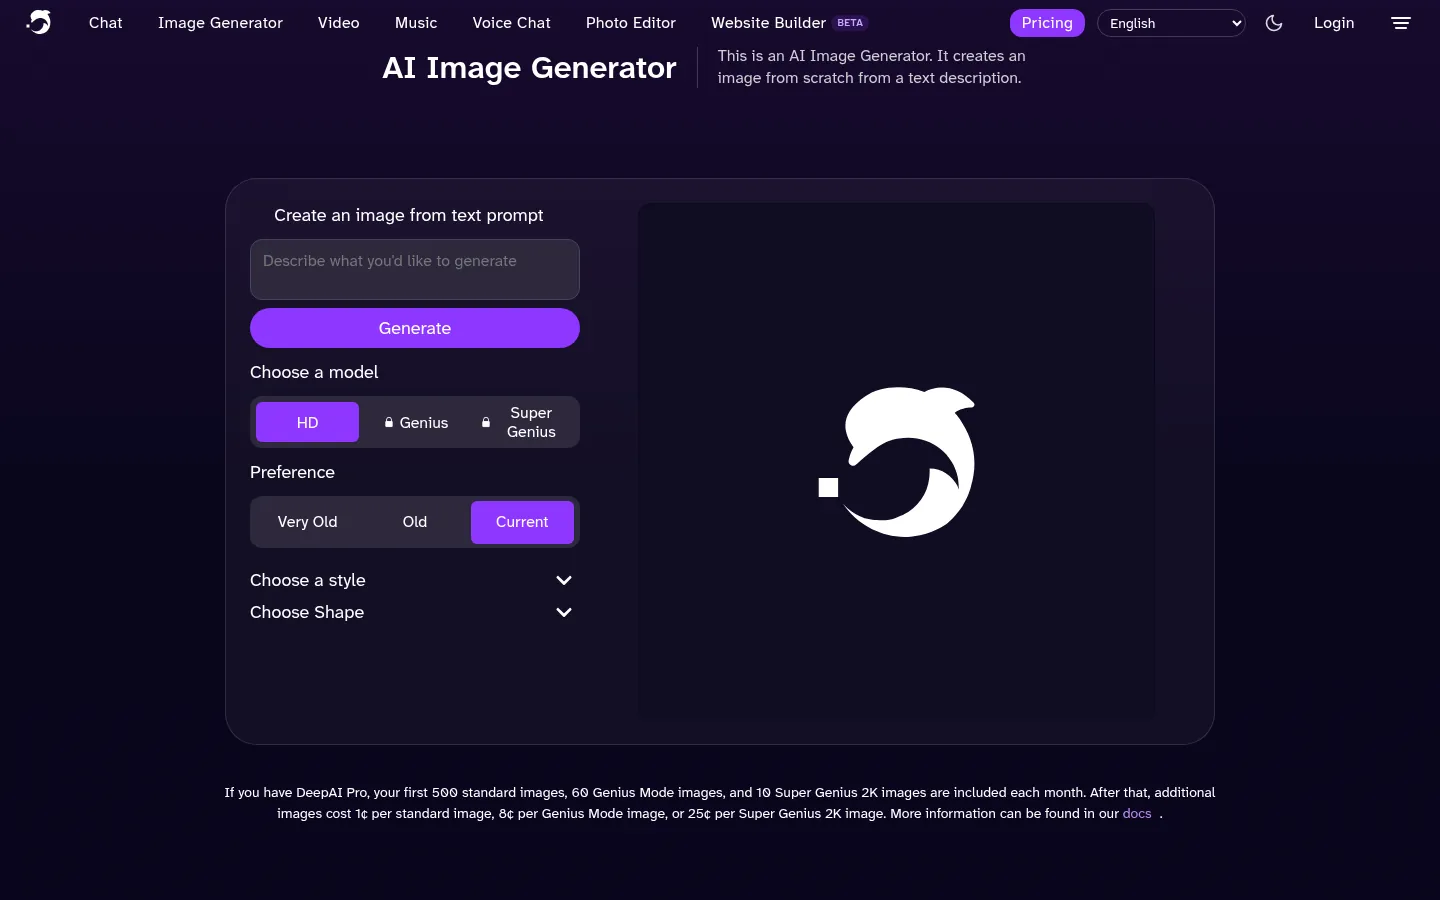
Task: Select the locked Genius model
Action: pyautogui.click(x=416, y=422)
